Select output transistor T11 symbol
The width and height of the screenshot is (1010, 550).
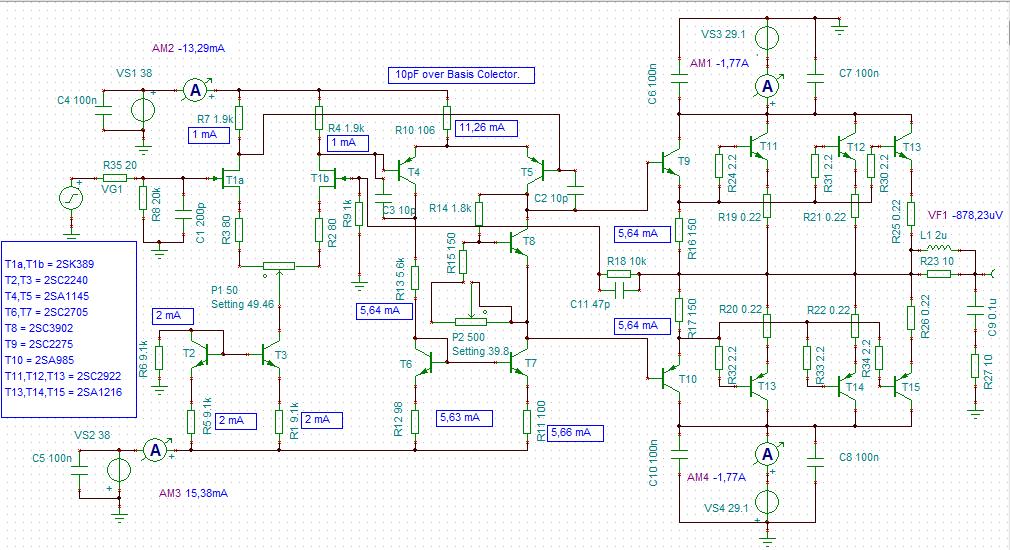759,147
